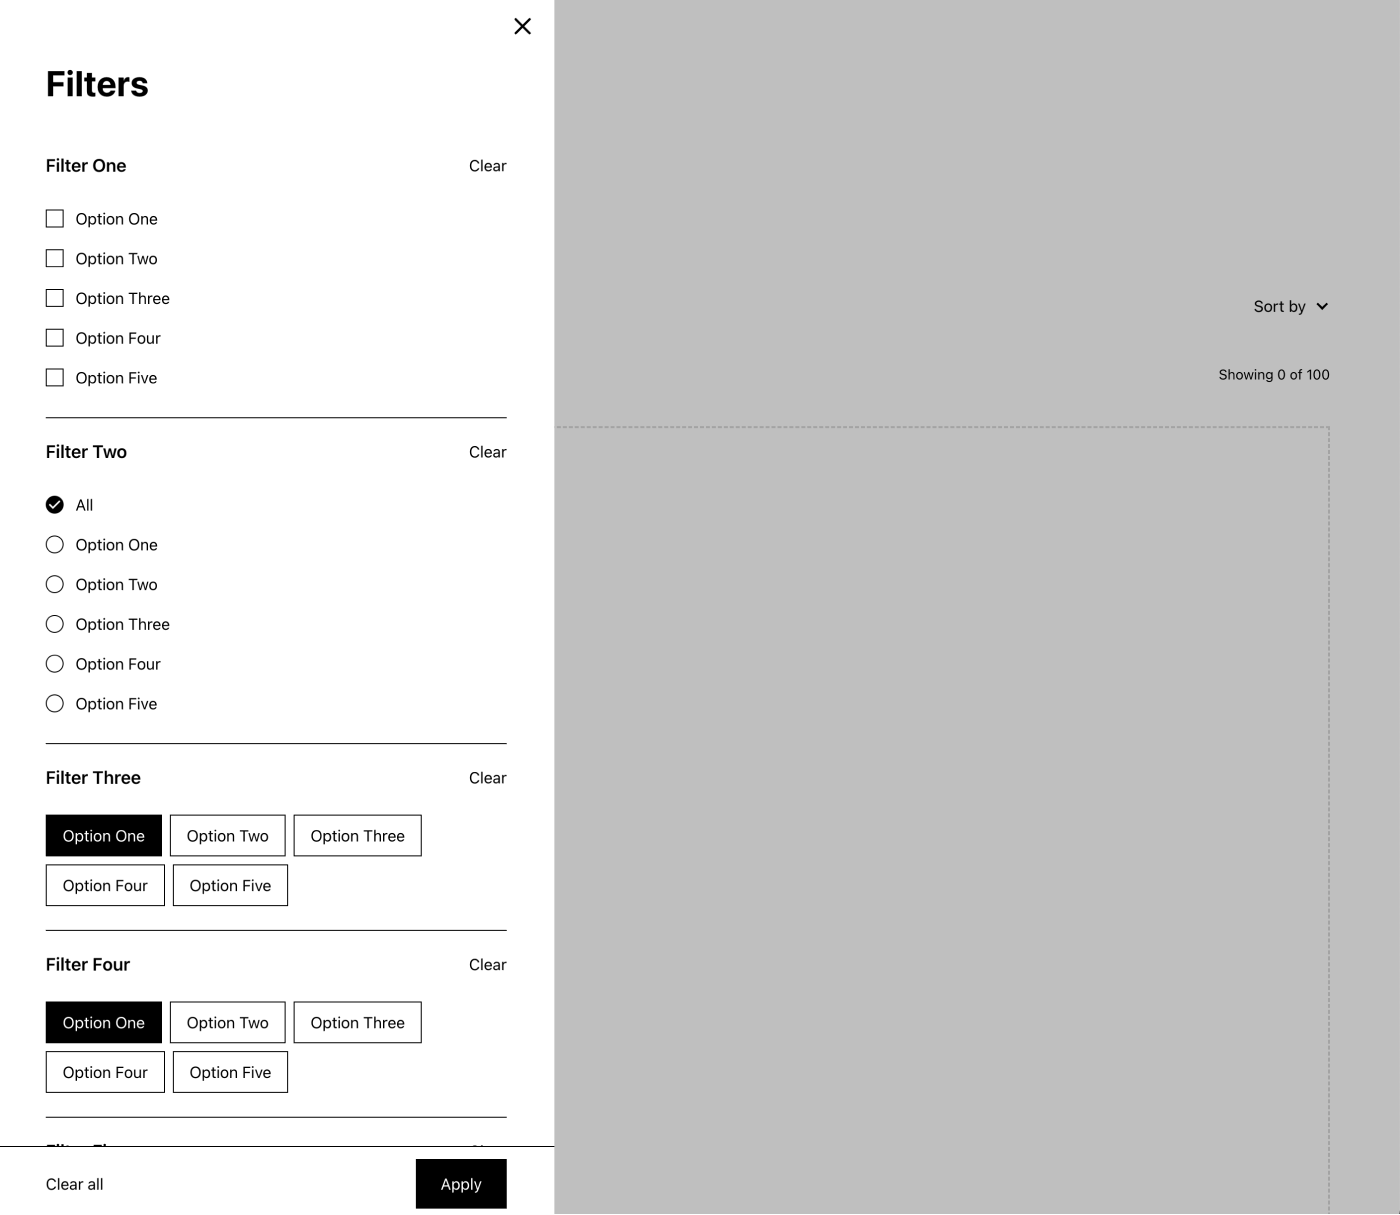The height and width of the screenshot is (1215, 1400).
Task: Close the Filters panel with X icon
Action: coord(522,26)
